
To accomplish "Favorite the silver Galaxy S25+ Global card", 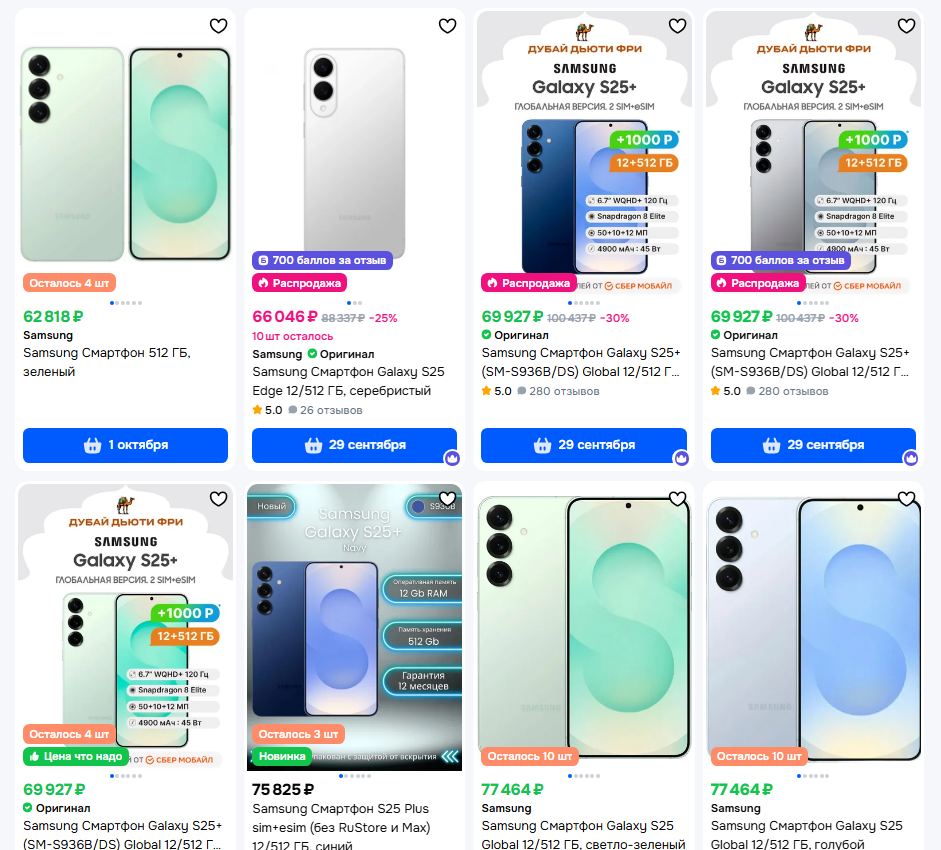I will (x=907, y=26).
